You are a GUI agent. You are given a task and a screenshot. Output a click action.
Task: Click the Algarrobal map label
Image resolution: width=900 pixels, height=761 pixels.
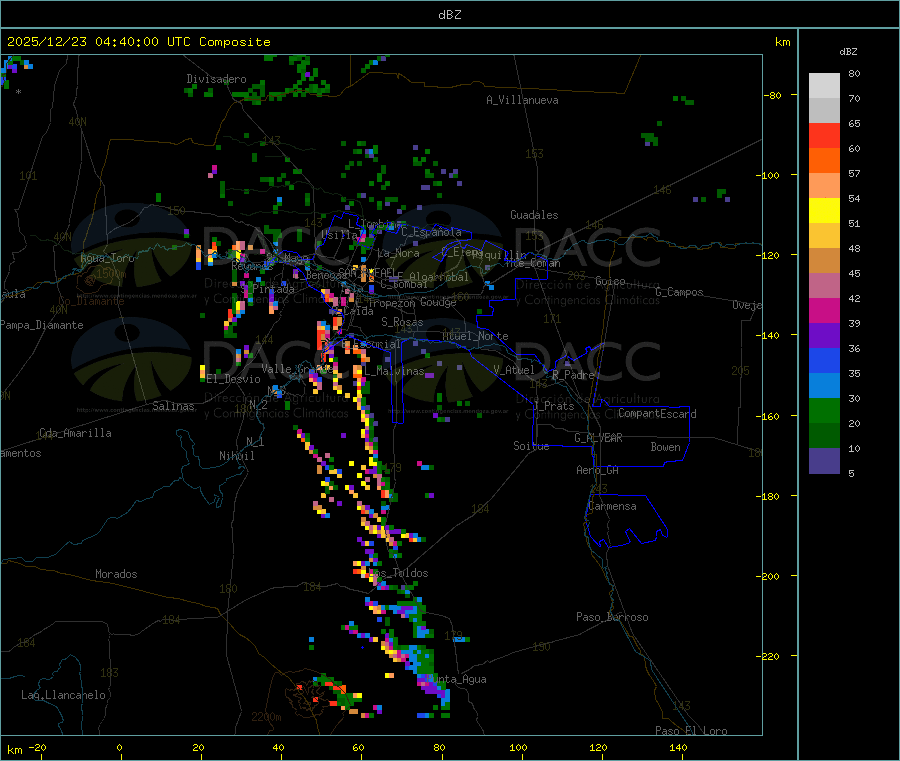coord(439,277)
